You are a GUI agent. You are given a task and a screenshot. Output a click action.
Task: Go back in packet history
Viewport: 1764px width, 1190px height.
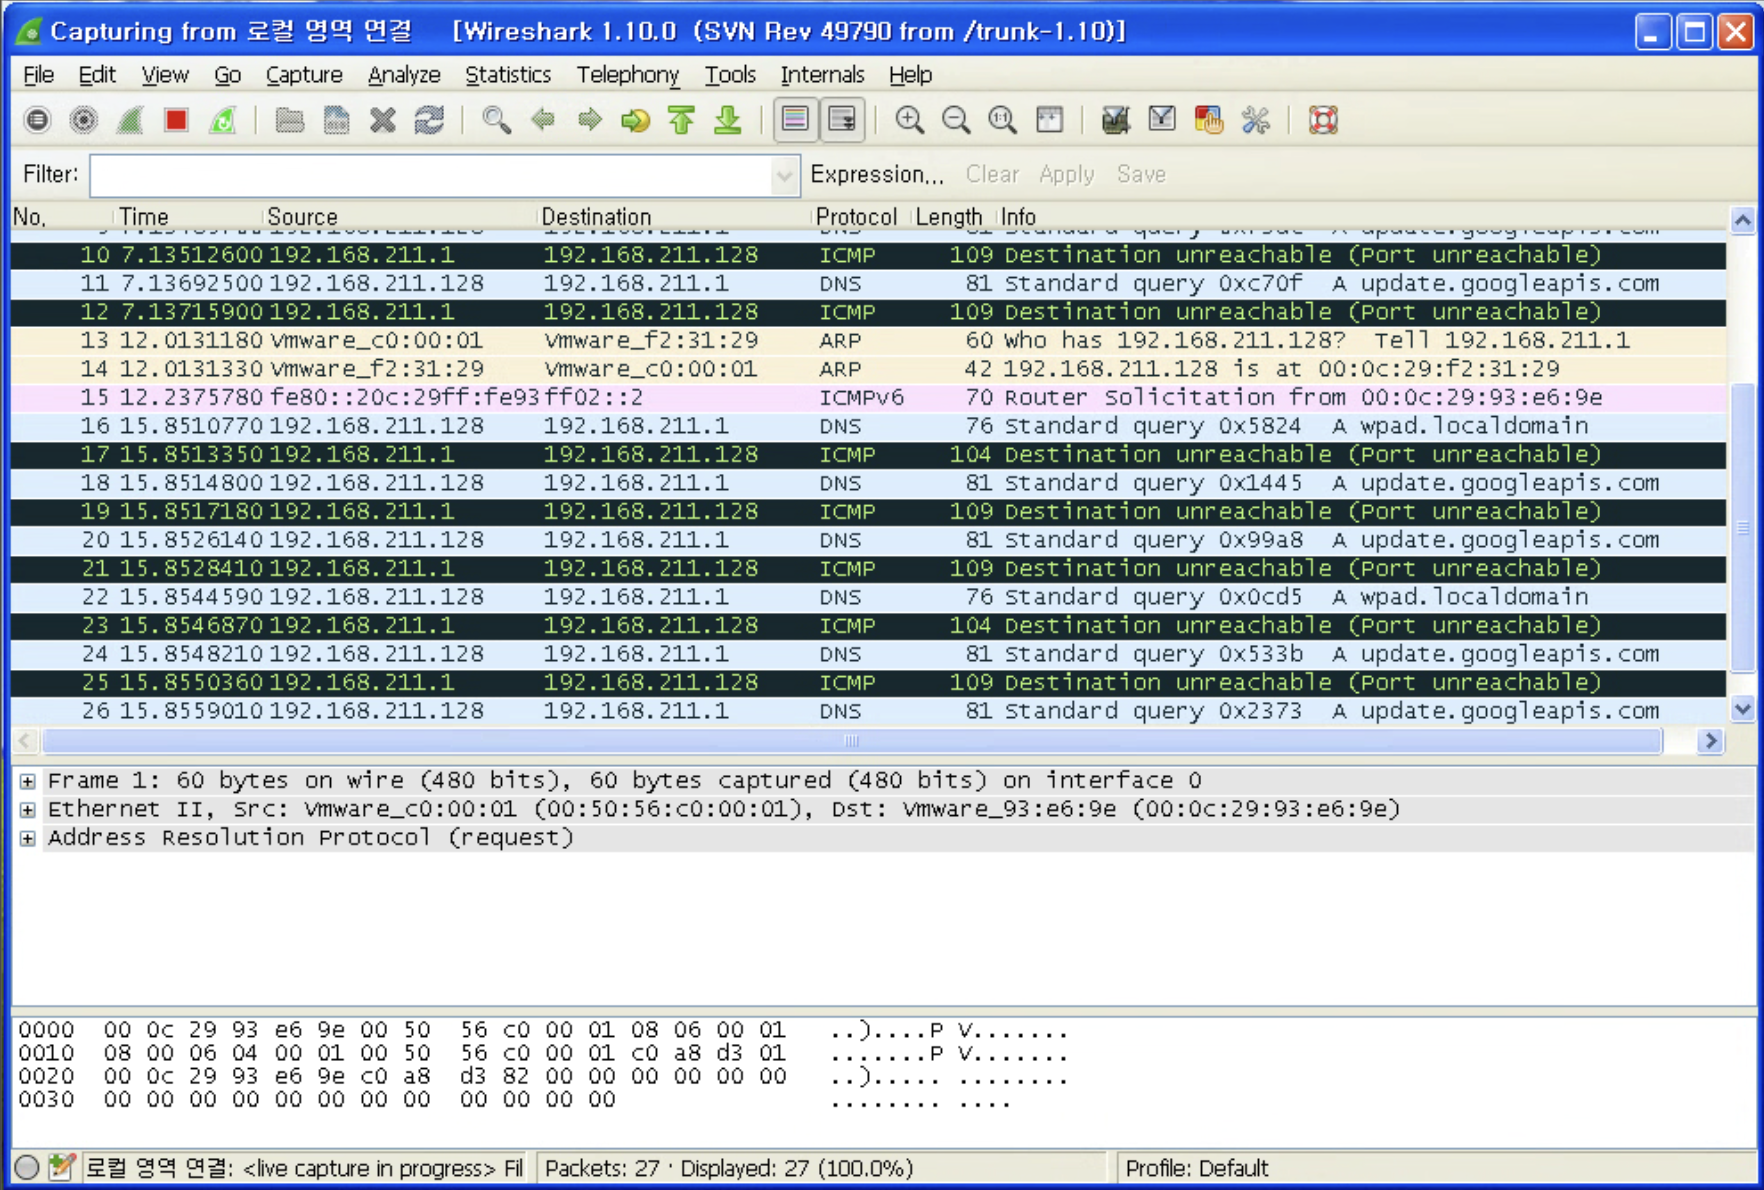[x=543, y=120]
